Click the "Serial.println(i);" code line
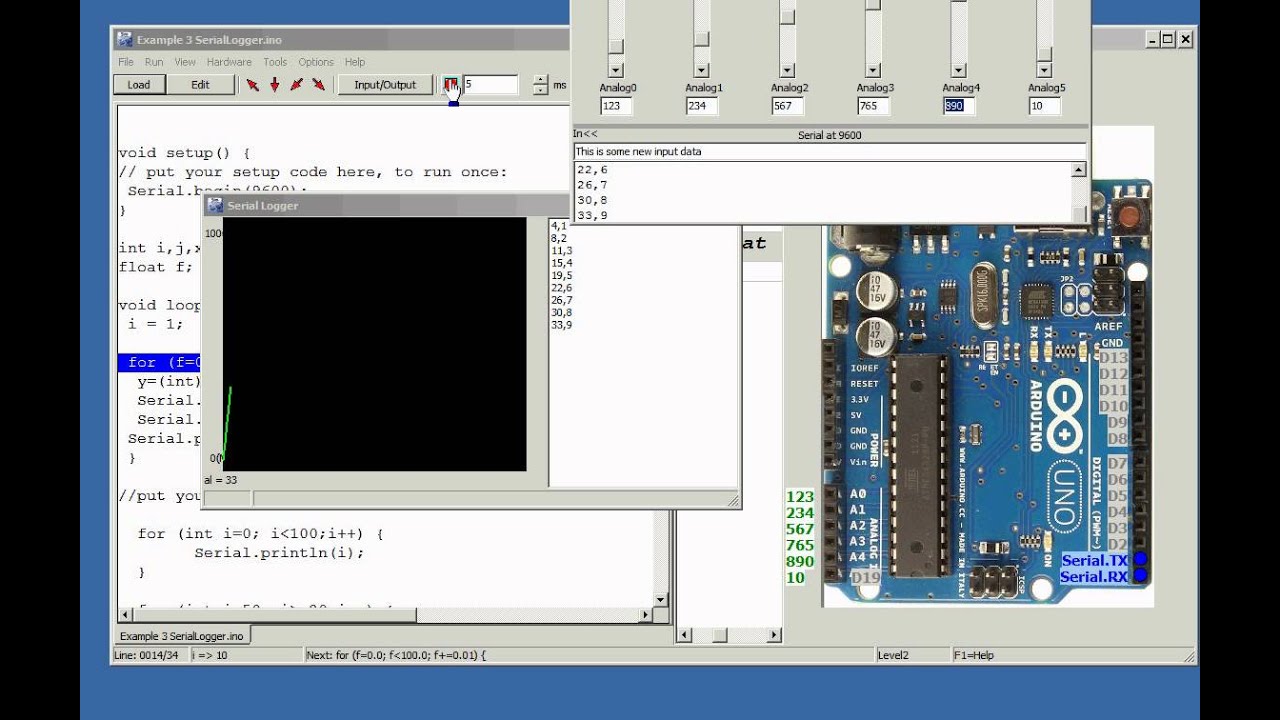 click(x=279, y=552)
